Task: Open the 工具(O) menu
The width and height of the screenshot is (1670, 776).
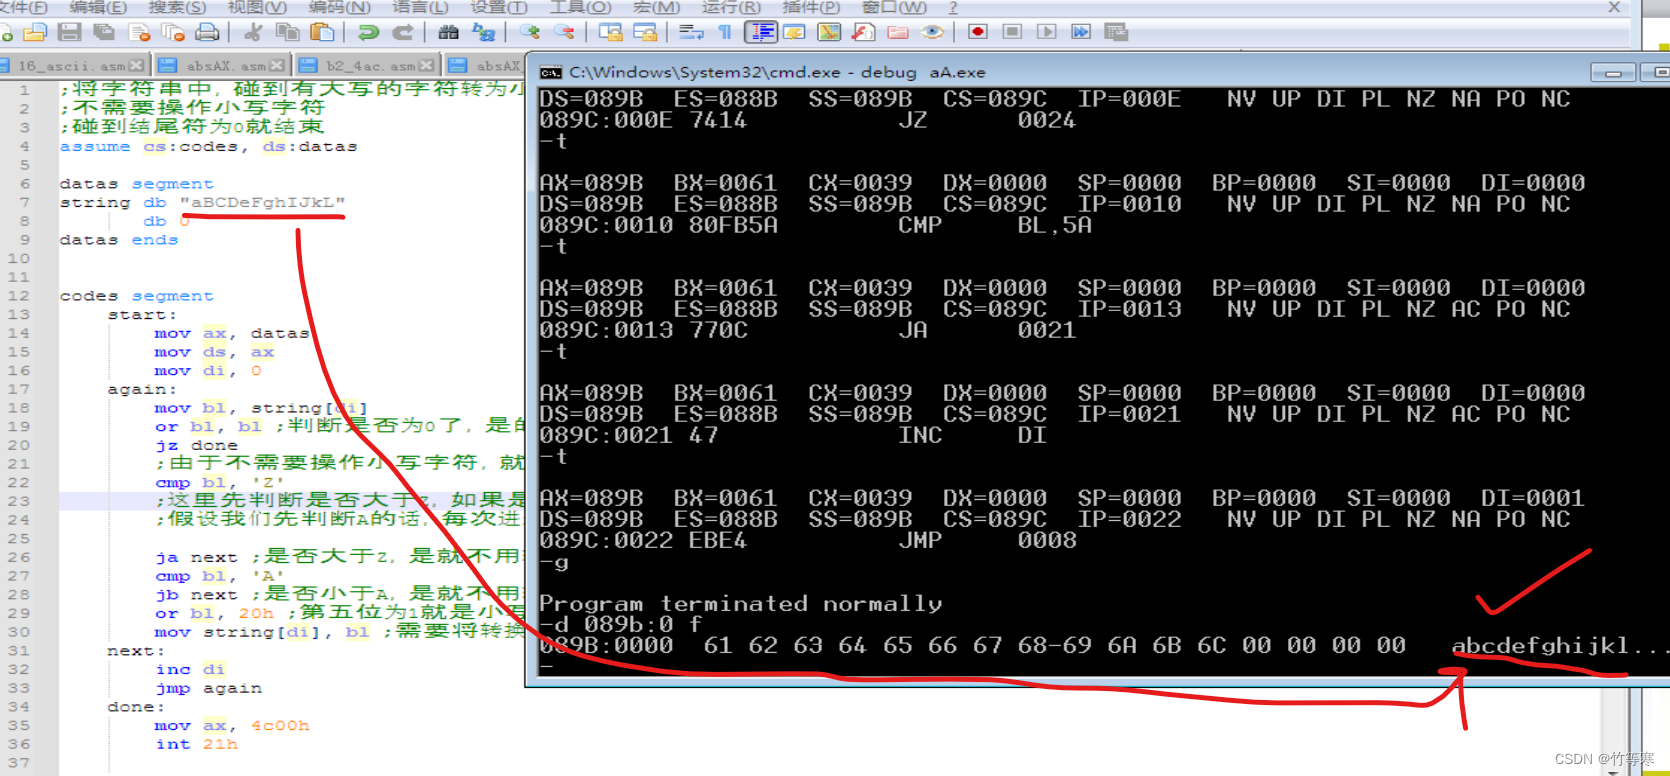Action: [x=580, y=7]
